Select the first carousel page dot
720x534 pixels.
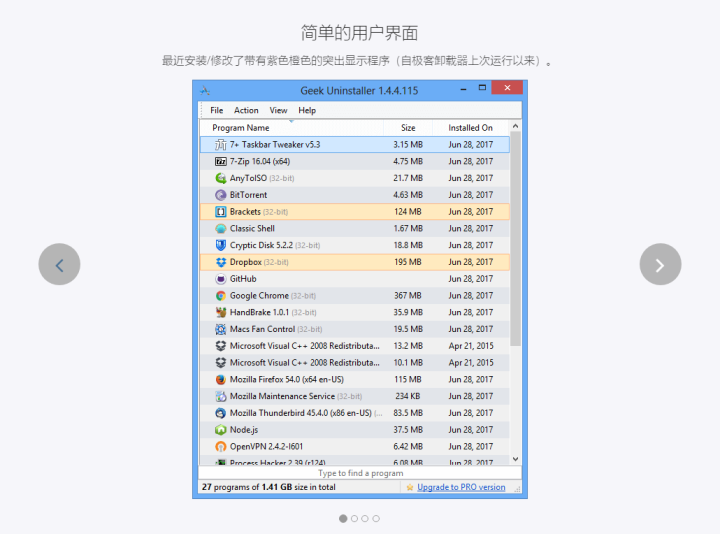[x=343, y=518]
